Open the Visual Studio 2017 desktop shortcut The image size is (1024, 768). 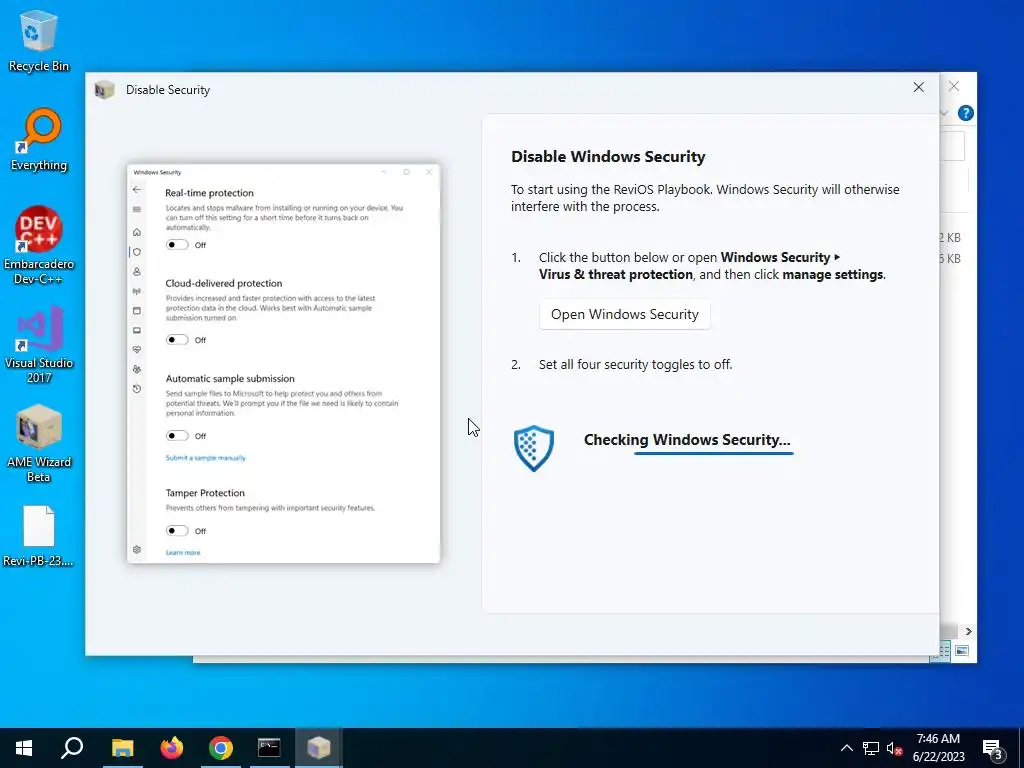39,345
